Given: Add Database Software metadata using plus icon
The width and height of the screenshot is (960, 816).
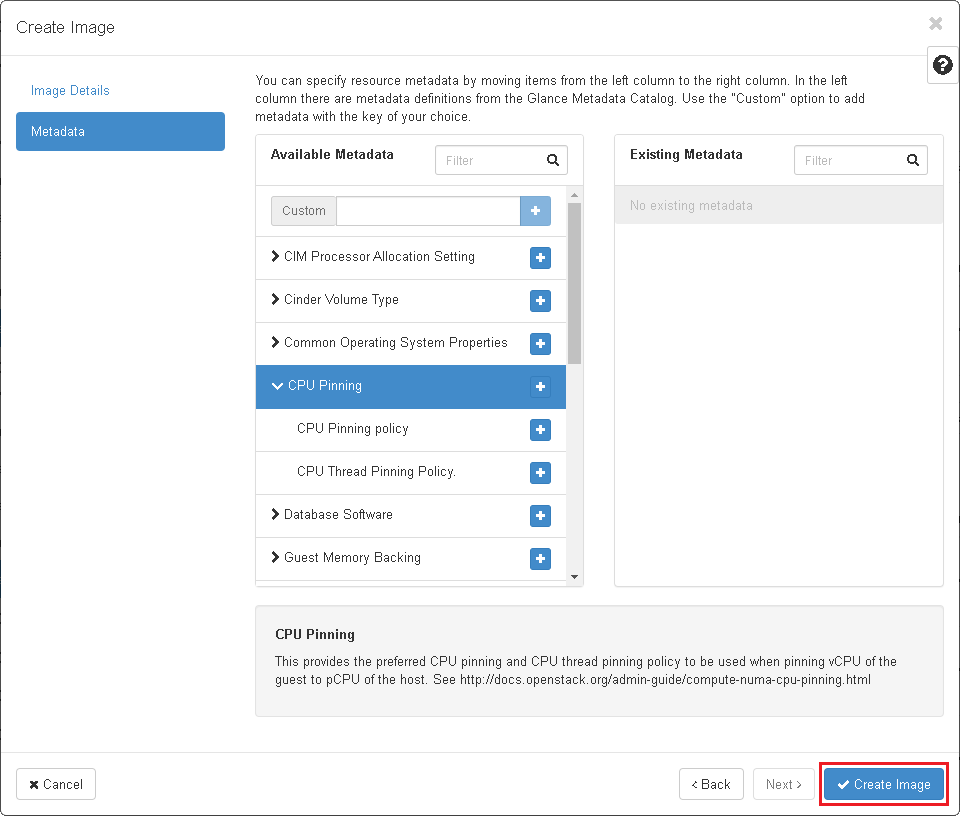Looking at the screenshot, I should click(540, 516).
